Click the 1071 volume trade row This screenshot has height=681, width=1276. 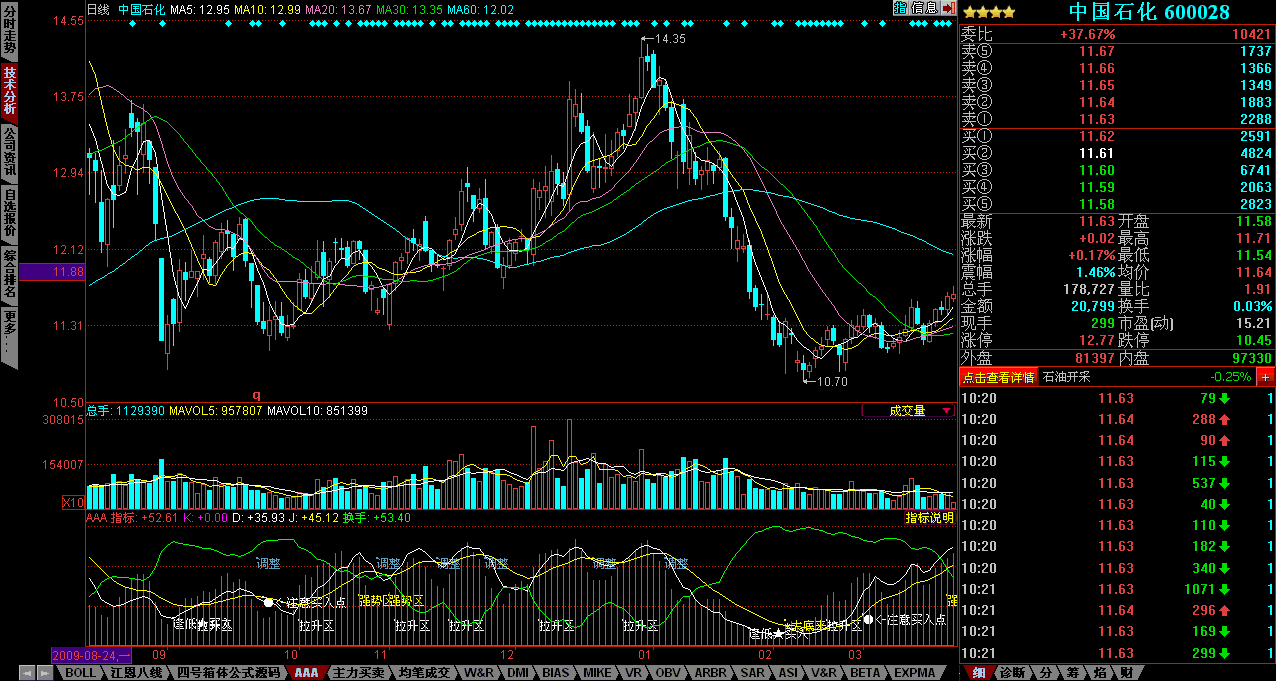click(x=1117, y=589)
